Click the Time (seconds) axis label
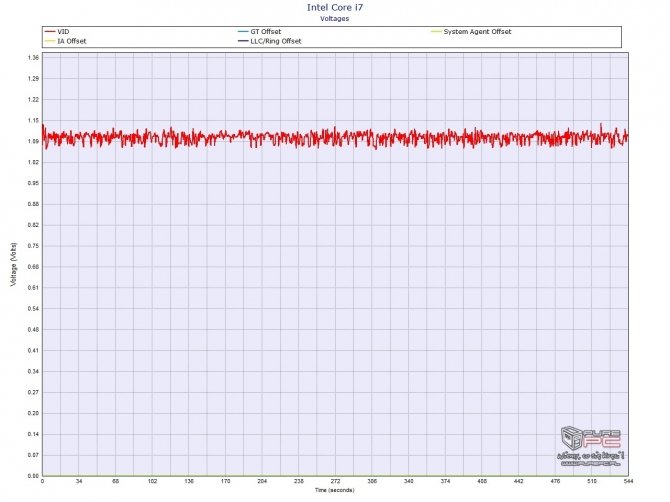670x502 pixels. [335, 490]
